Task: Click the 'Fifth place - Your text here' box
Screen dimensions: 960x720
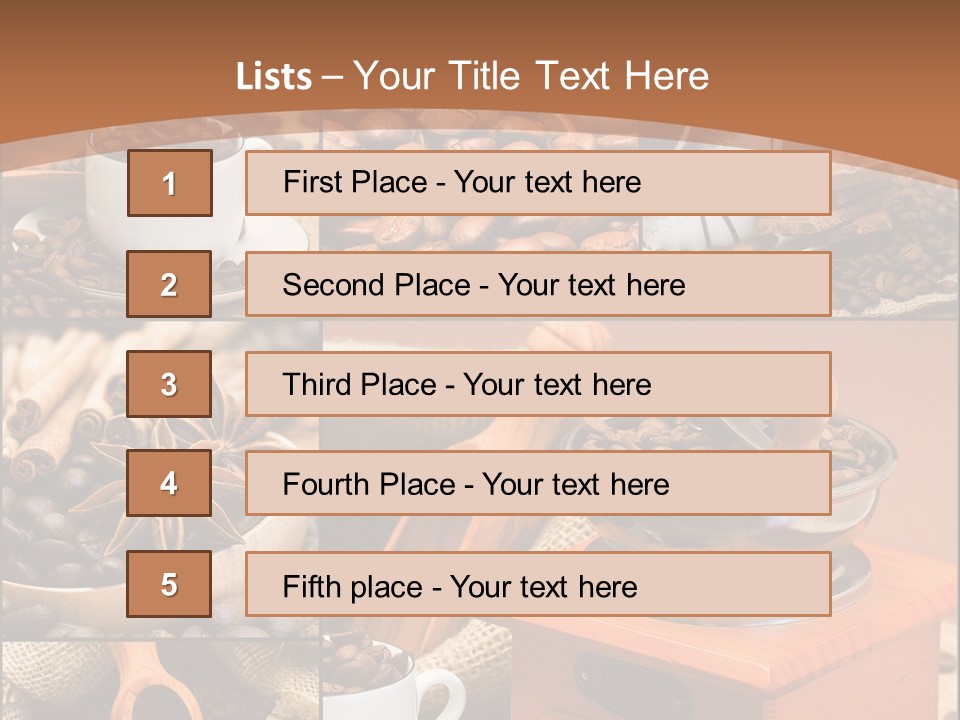Action: point(538,584)
